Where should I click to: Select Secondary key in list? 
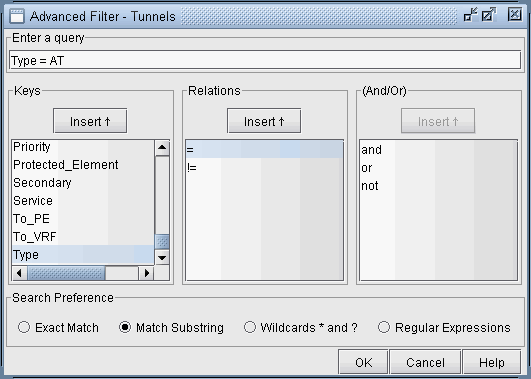[x=83, y=183]
